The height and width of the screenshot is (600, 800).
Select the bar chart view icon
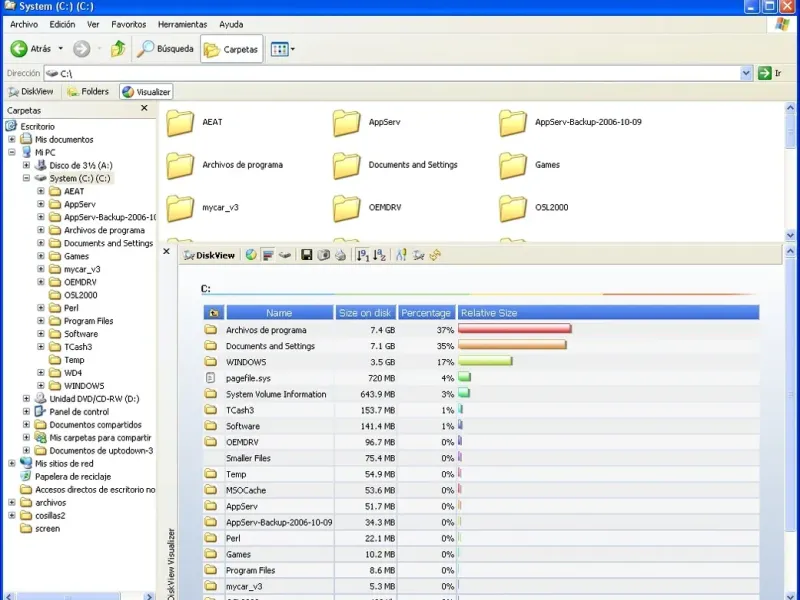tap(268, 255)
